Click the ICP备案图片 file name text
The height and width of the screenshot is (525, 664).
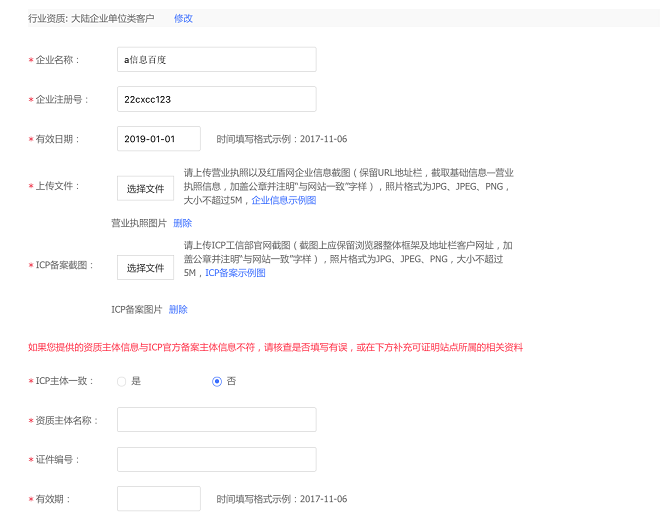tap(136, 310)
